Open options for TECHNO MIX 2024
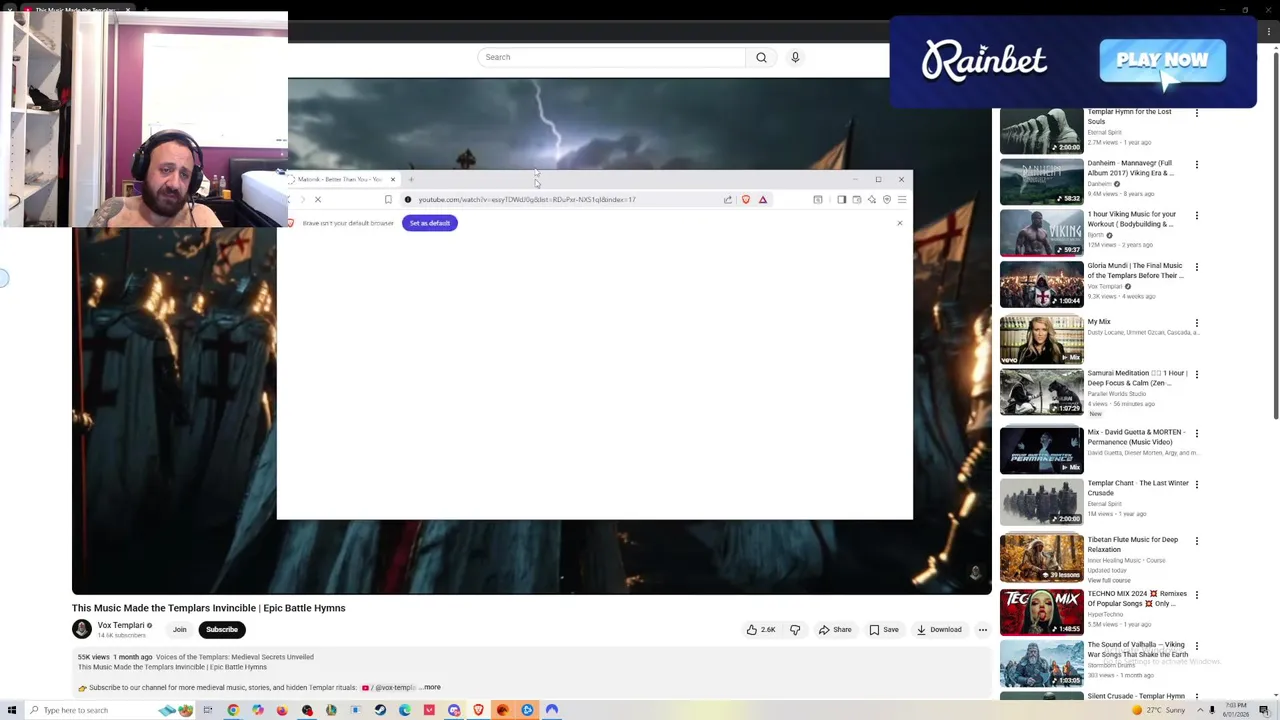1280x720 pixels. pyautogui.click(x=1197, y=595)
